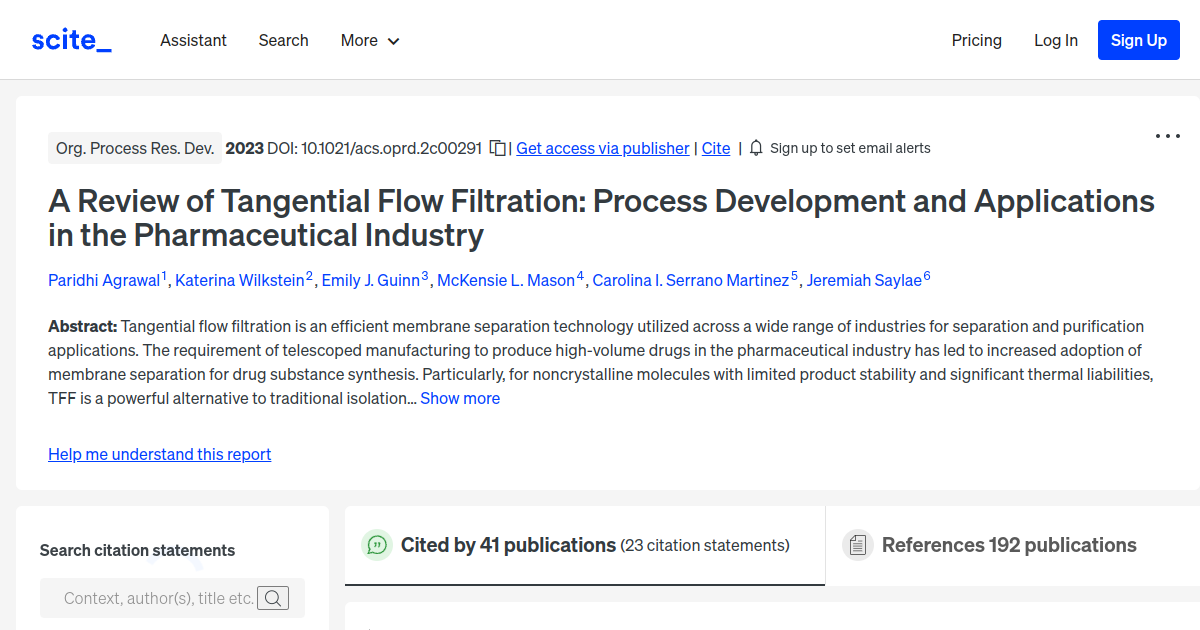The height and width of the screenshot is (630, 1200).
Task: Open author profile for Paridhi Agrawal
Action: (104, 280)
